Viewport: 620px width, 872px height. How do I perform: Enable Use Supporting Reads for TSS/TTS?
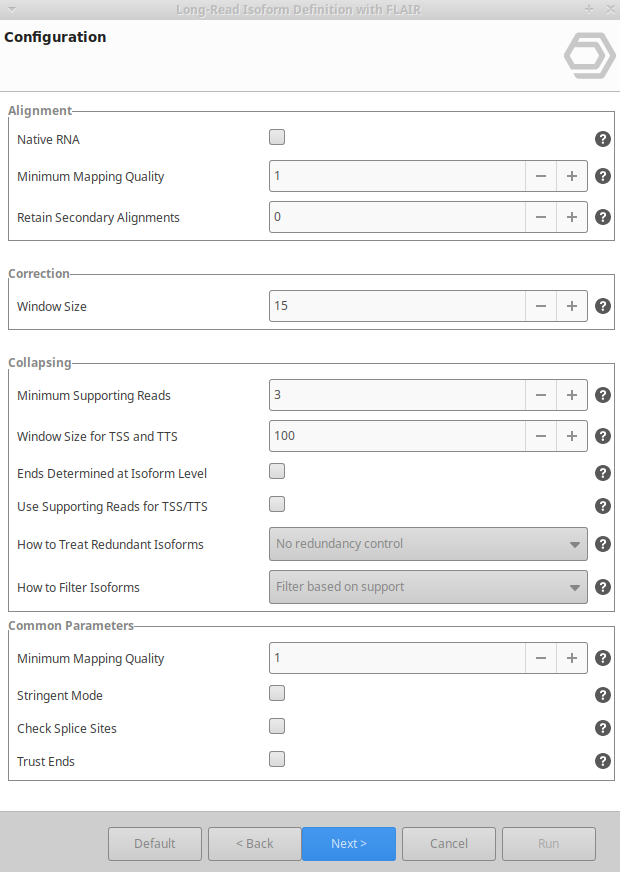[277, 504]
